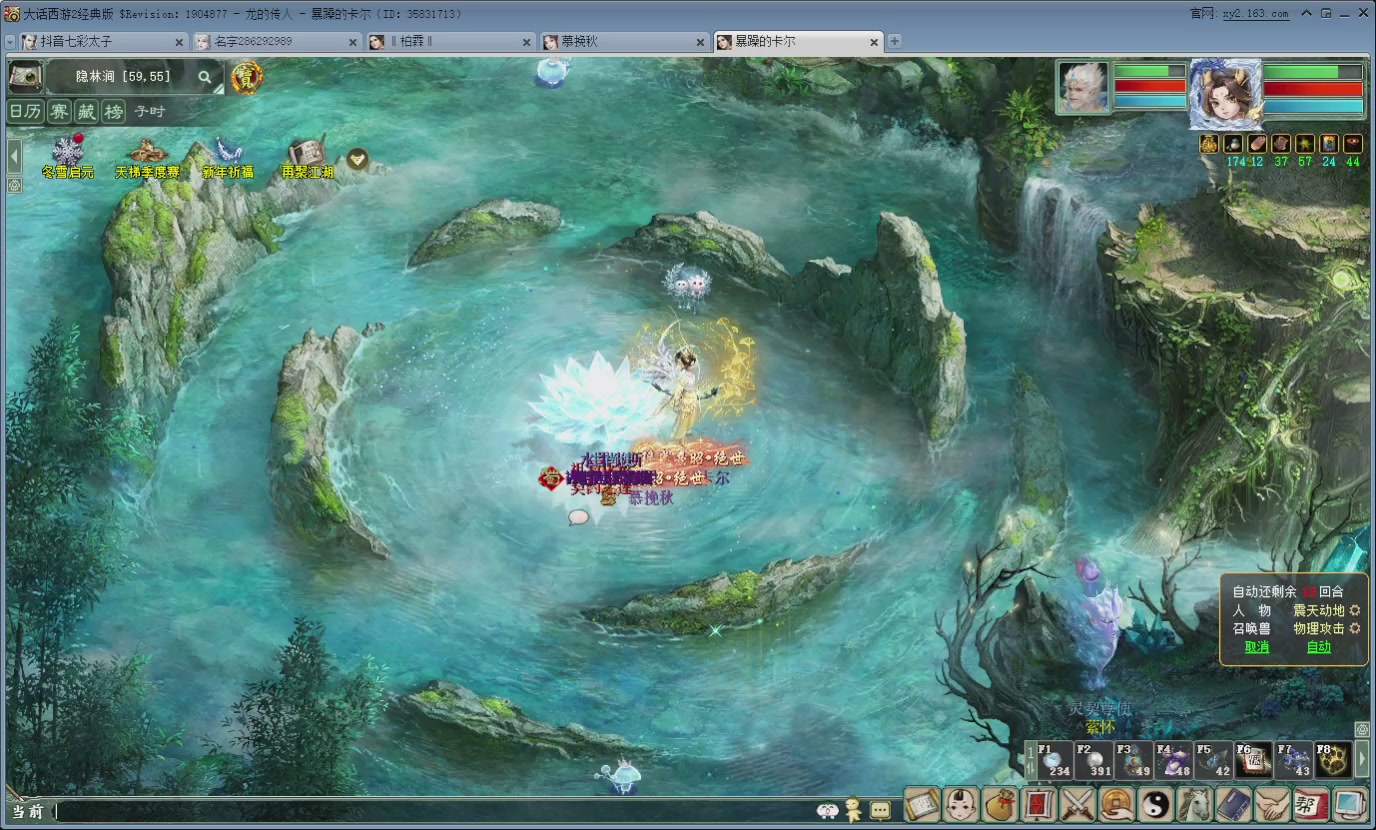
Task: Open the character face icon
Action: (961, 804)
